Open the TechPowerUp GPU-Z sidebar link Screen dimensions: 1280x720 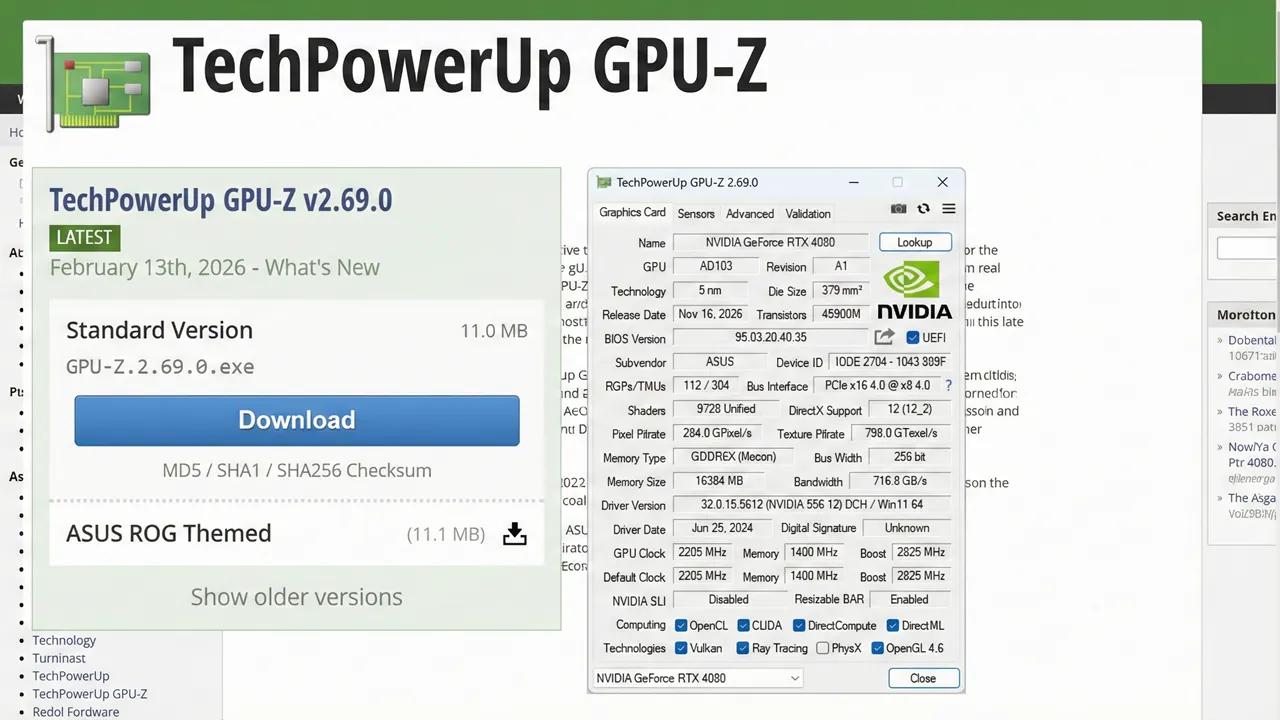pos(90,694)
